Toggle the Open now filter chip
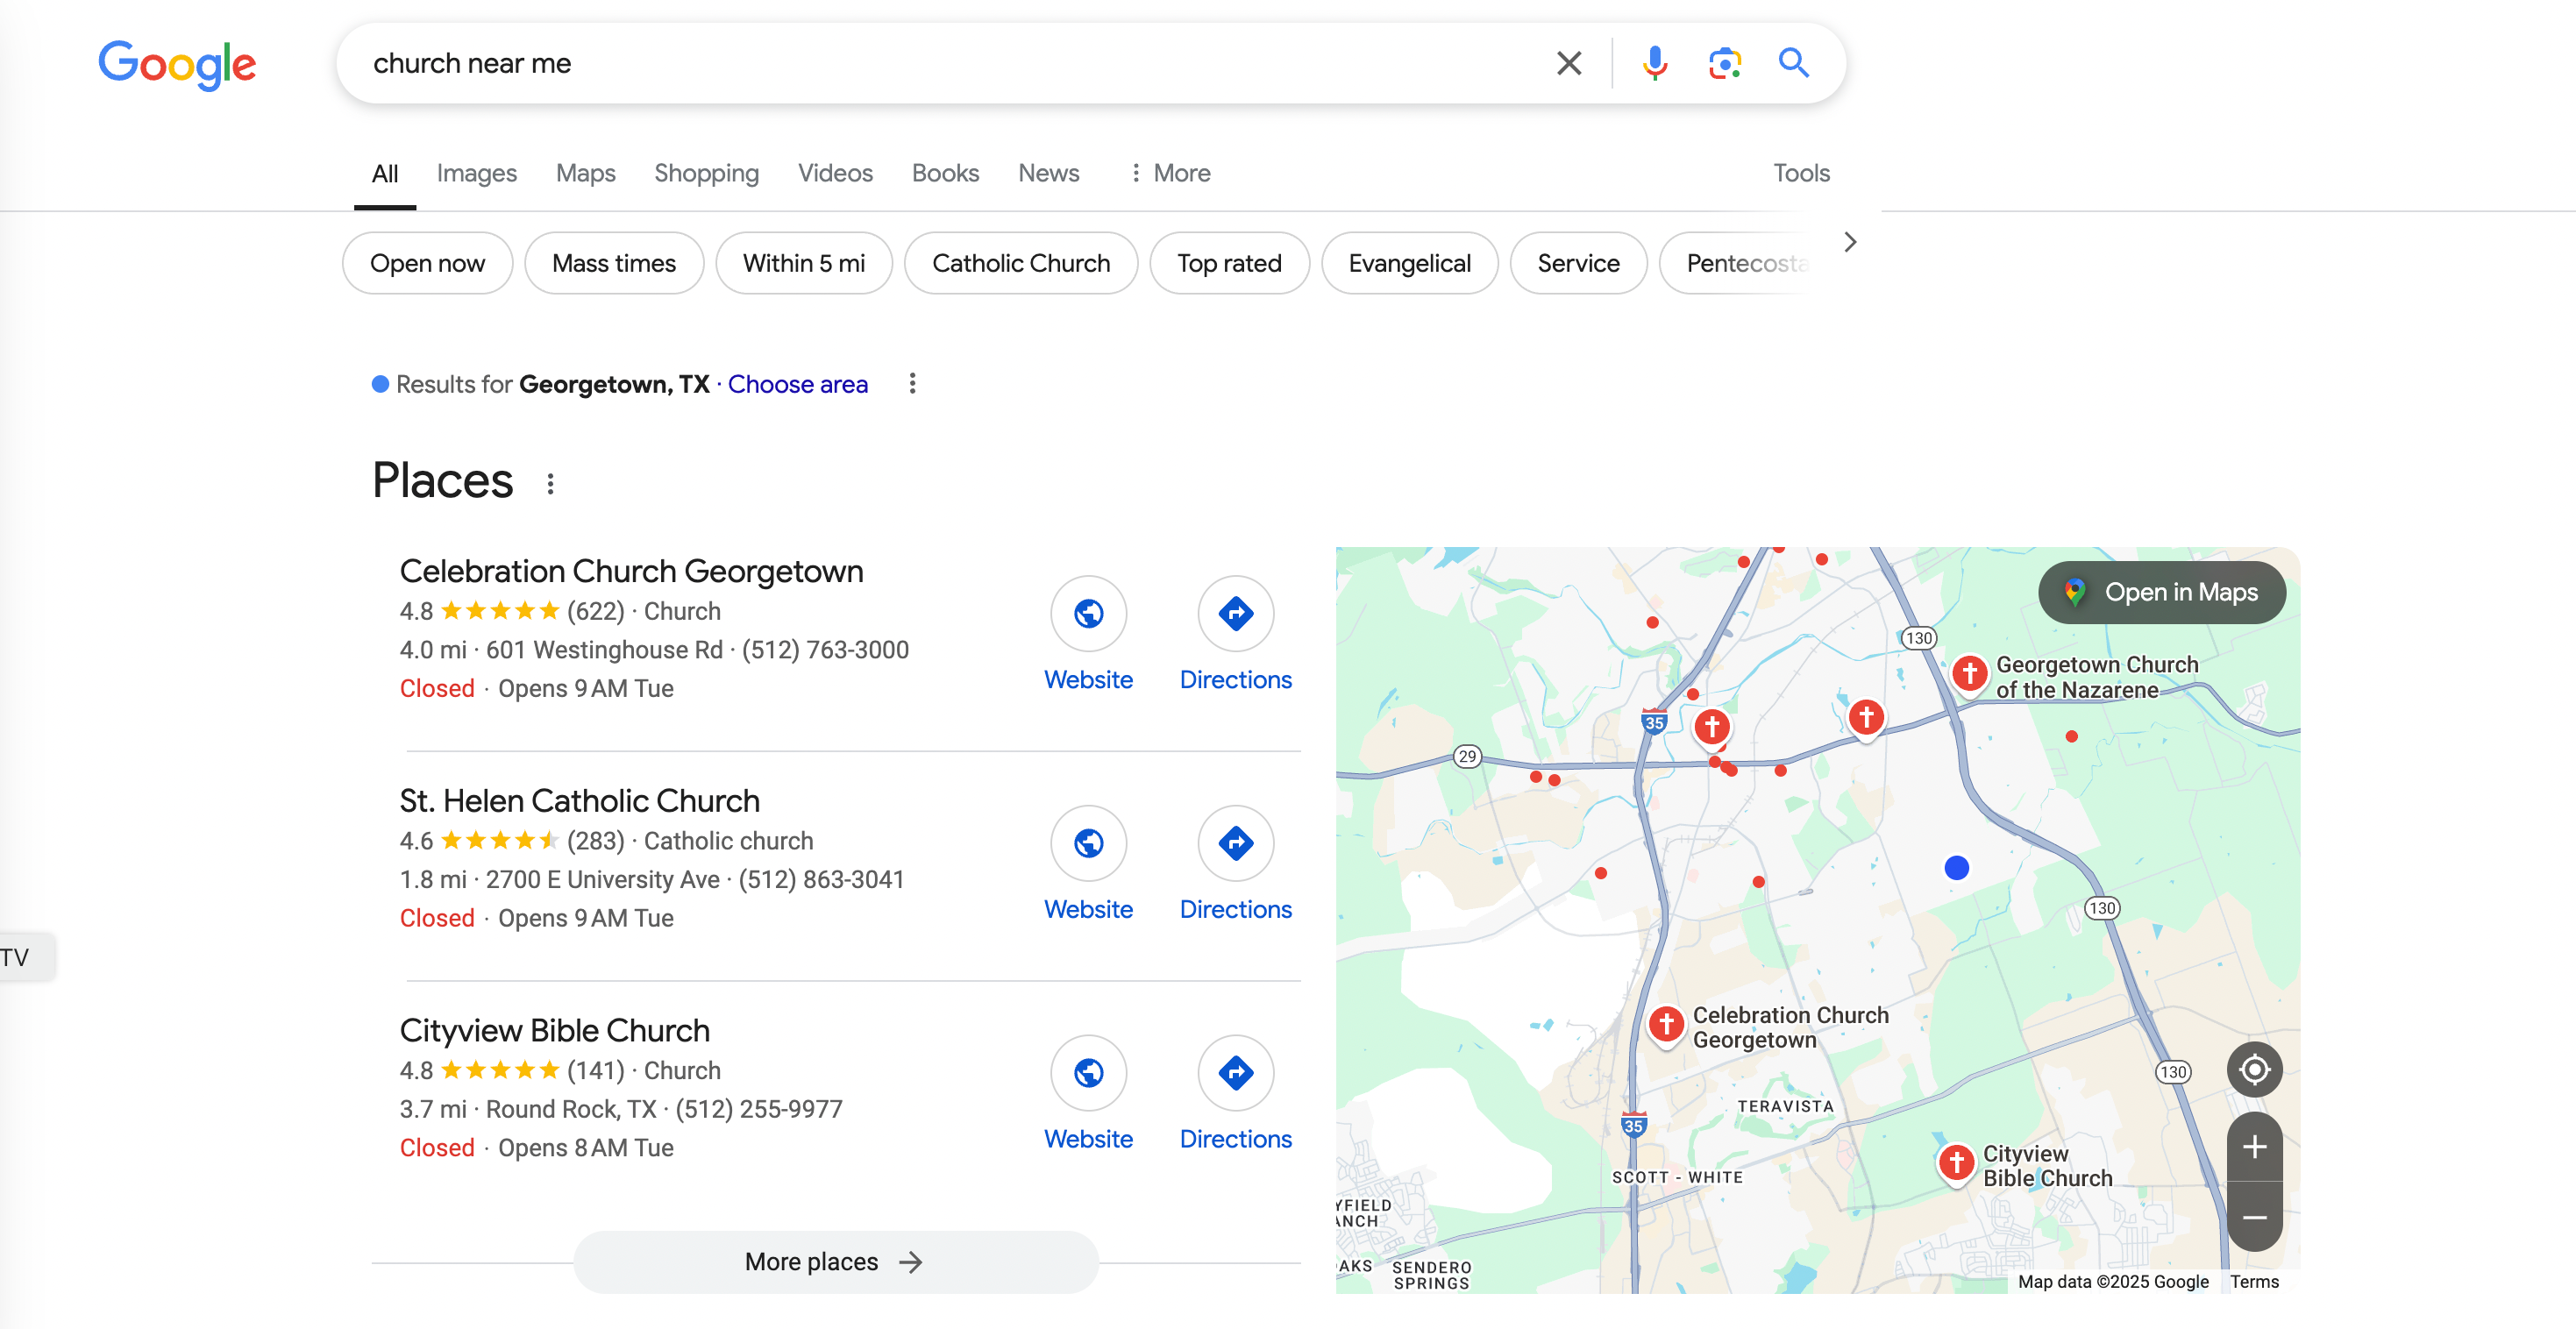Viewport: 2576px width, 1329px height. [427, 263]
